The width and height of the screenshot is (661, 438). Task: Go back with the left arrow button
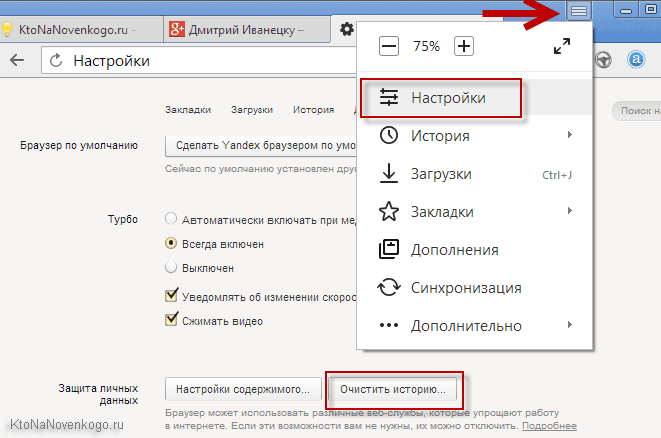[x=17, y=60]
